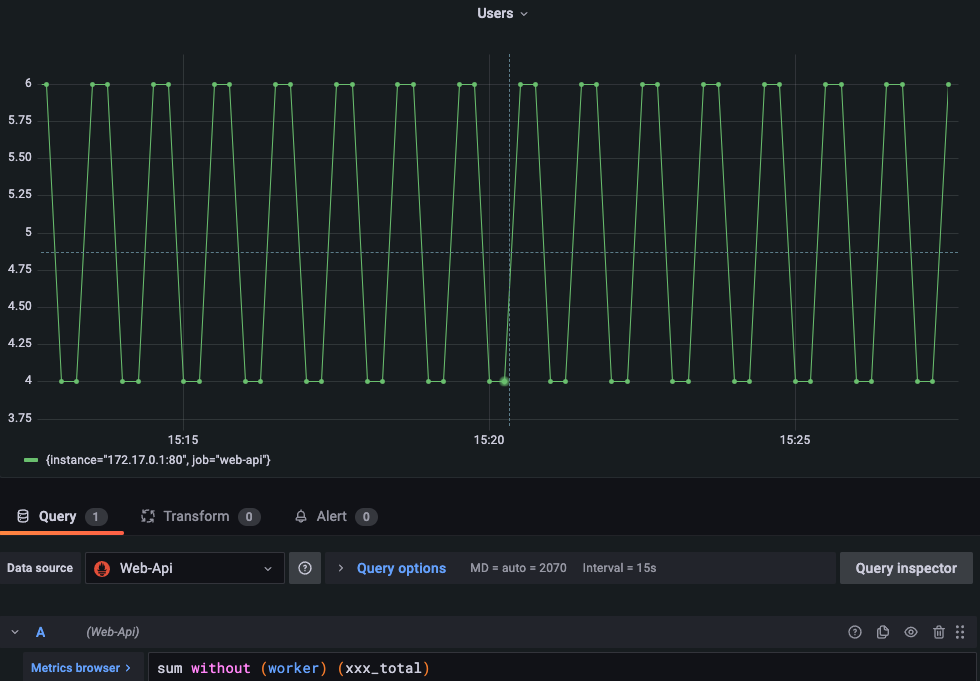Screen dimensions: 980x681
Task: Click the Query options link
Action: point(401,568)
